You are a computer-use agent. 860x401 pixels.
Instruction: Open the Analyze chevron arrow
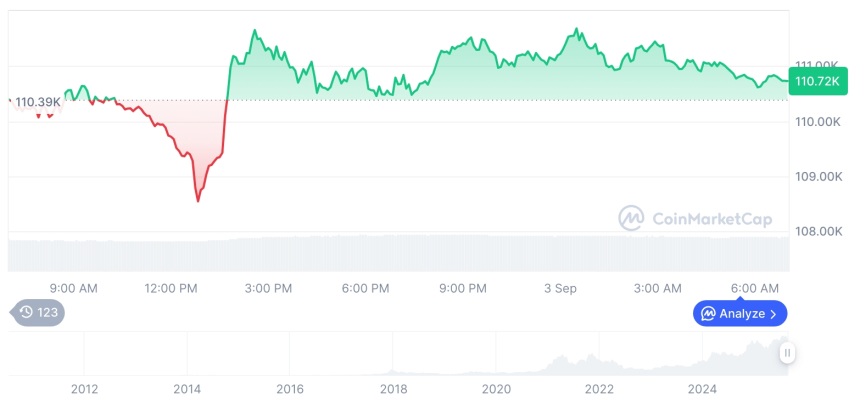pos(774,314)
